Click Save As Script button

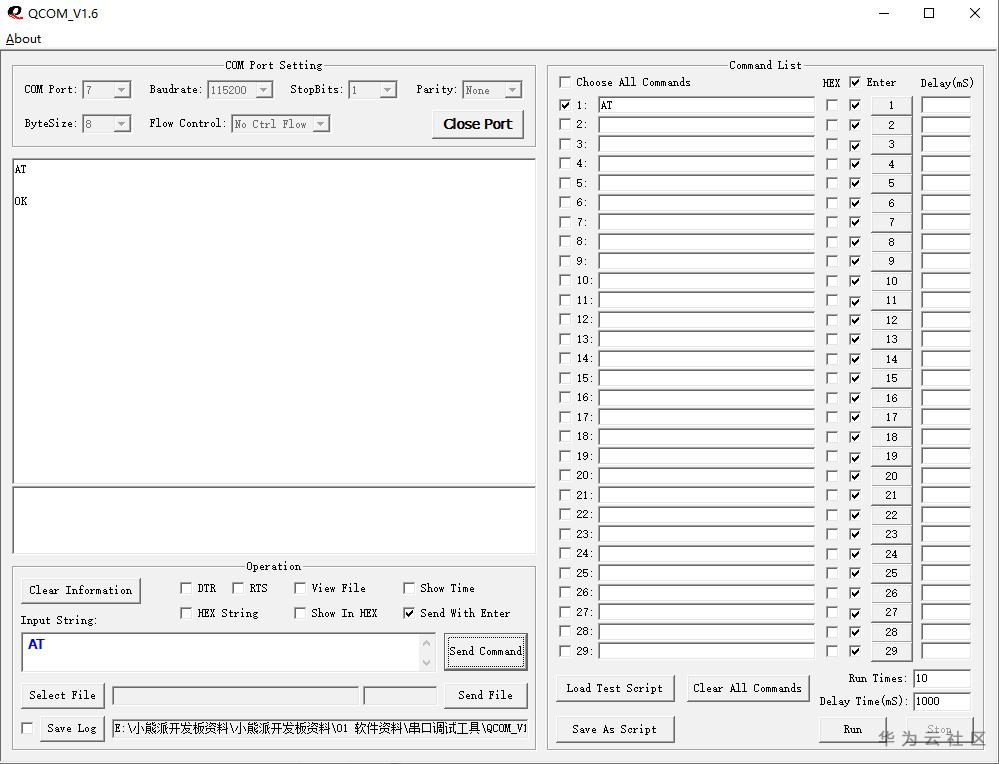point(615,730)
